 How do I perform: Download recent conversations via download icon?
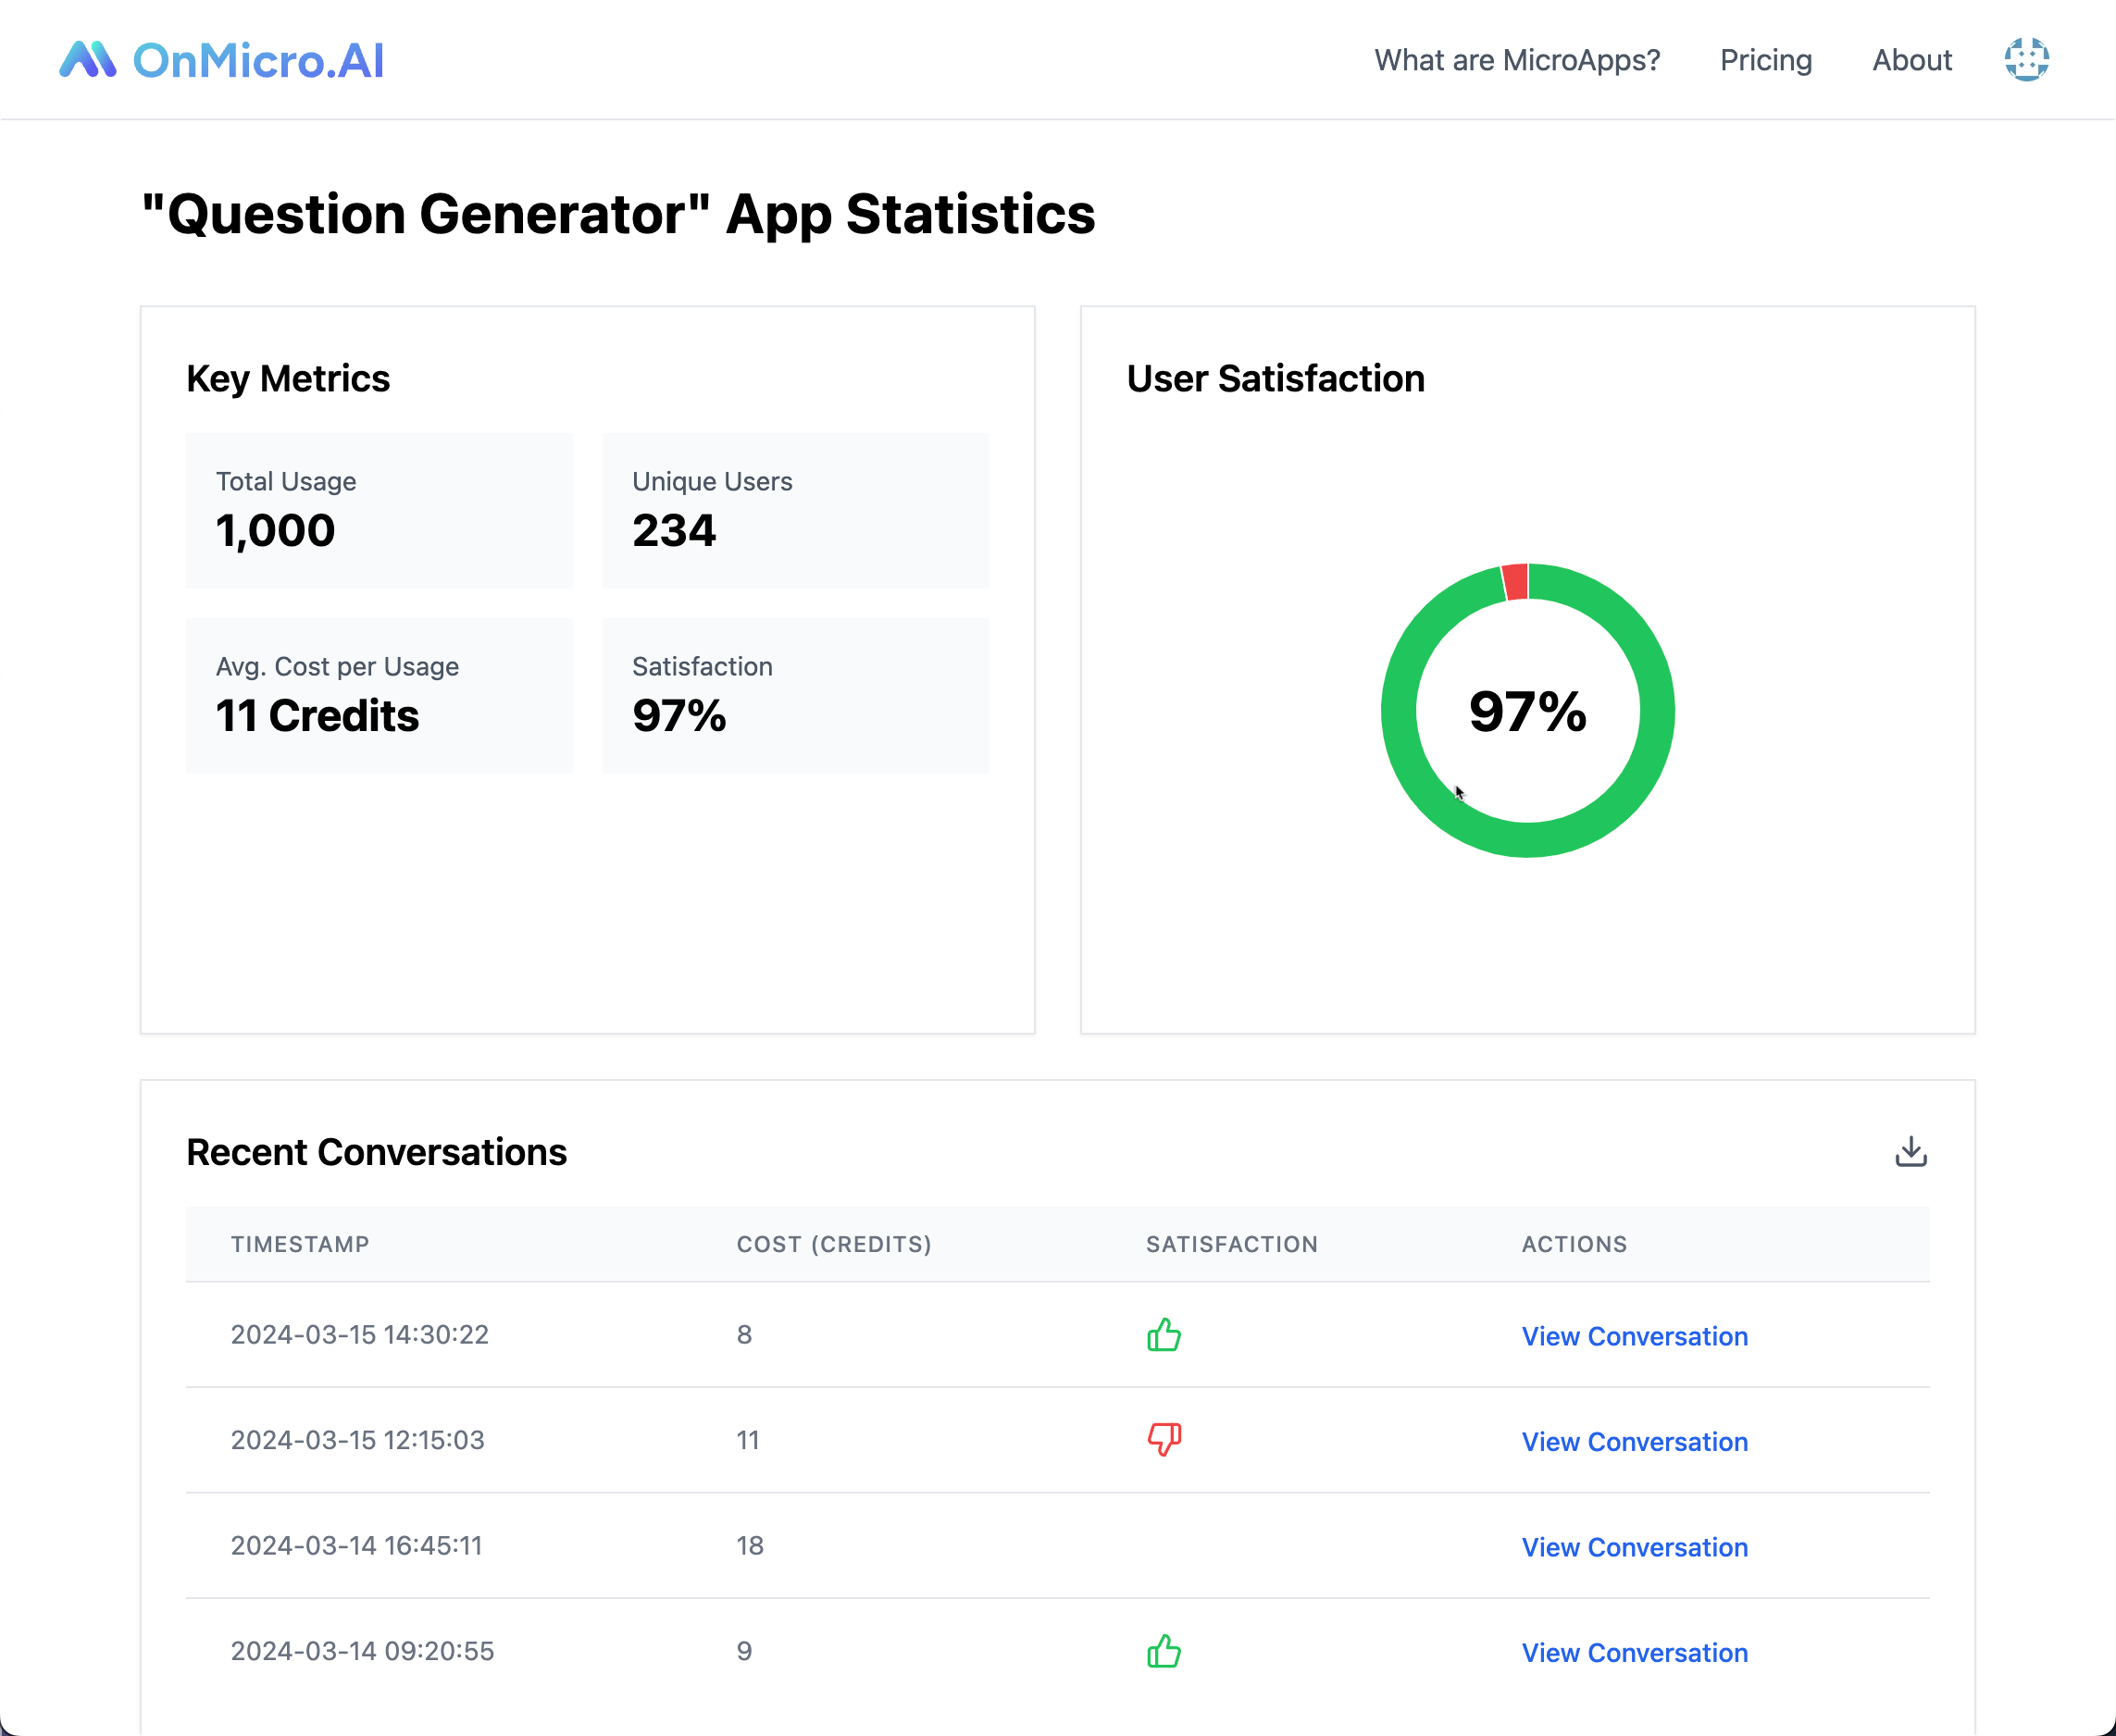point(1910,1152)
